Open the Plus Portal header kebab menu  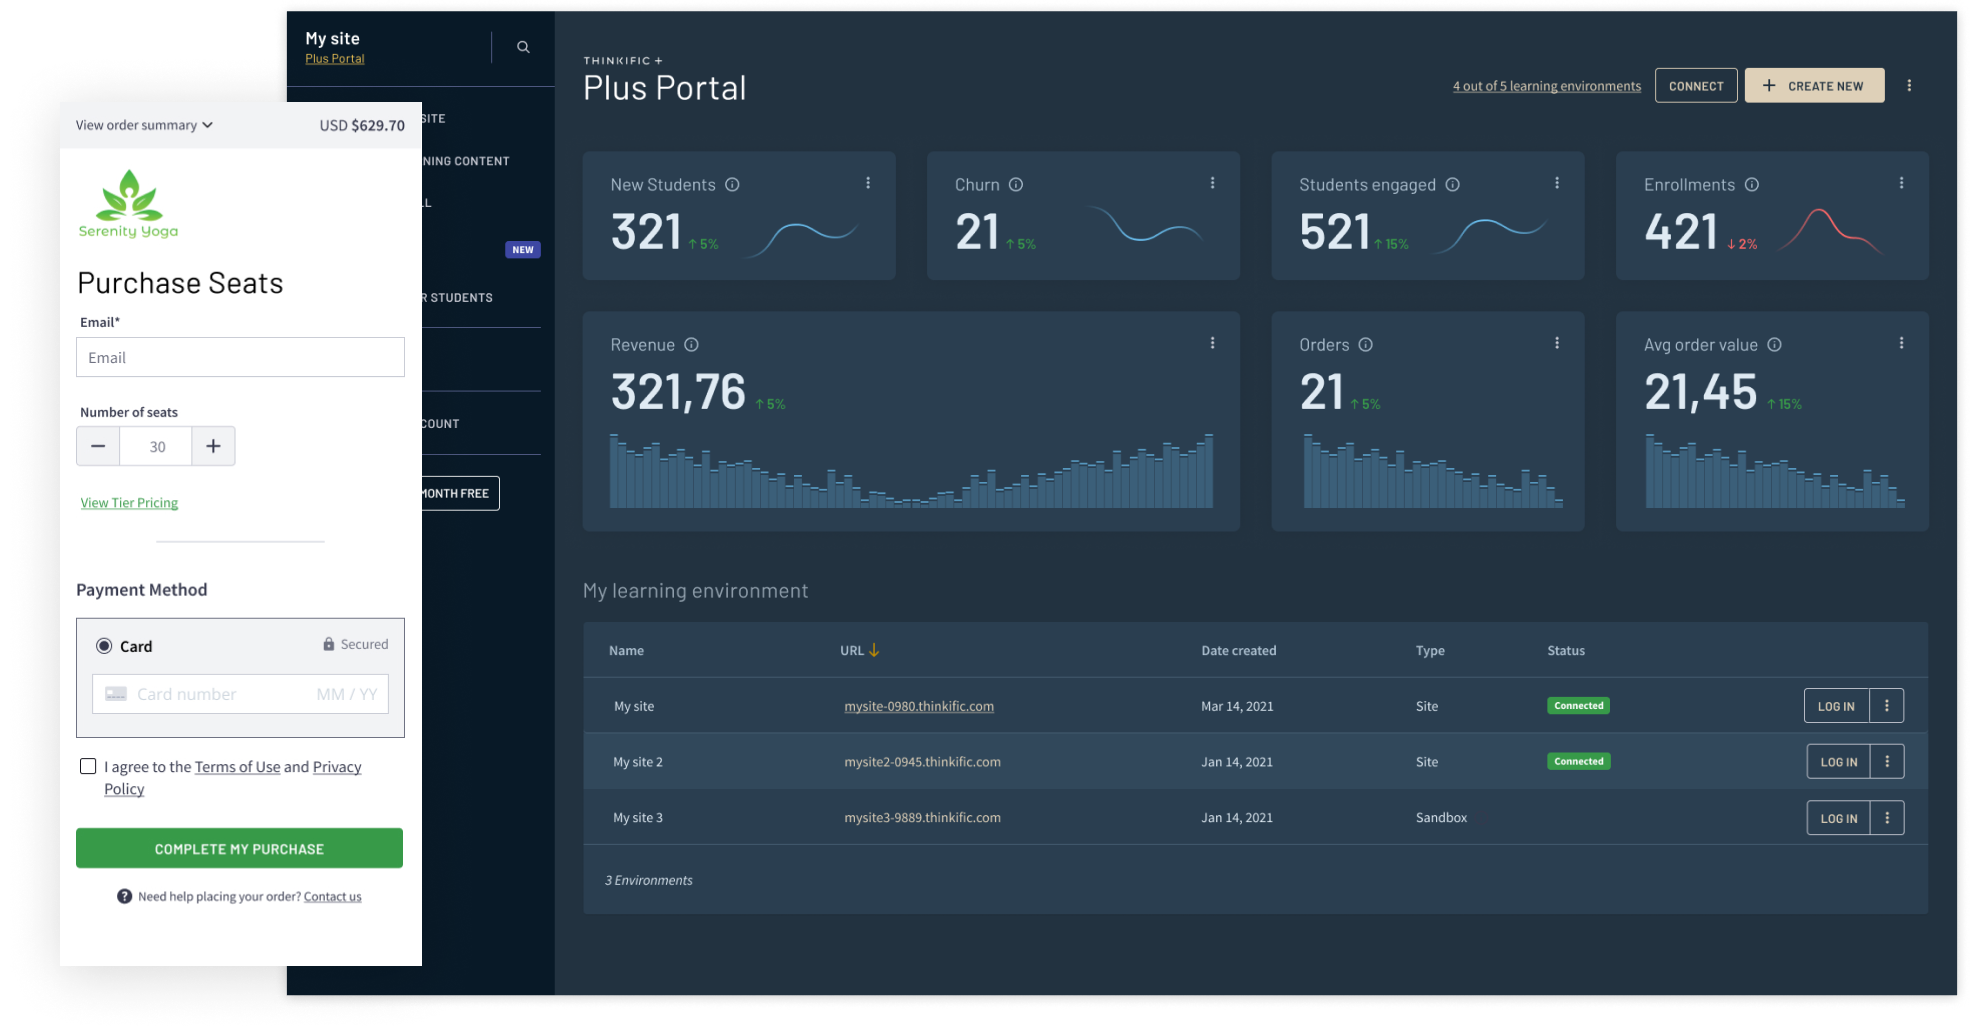pos(1909,86)
